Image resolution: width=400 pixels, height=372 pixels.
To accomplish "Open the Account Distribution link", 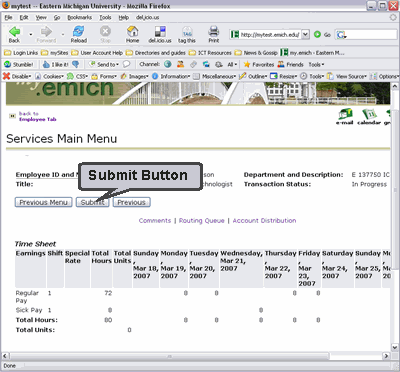I will click(264, 221).
